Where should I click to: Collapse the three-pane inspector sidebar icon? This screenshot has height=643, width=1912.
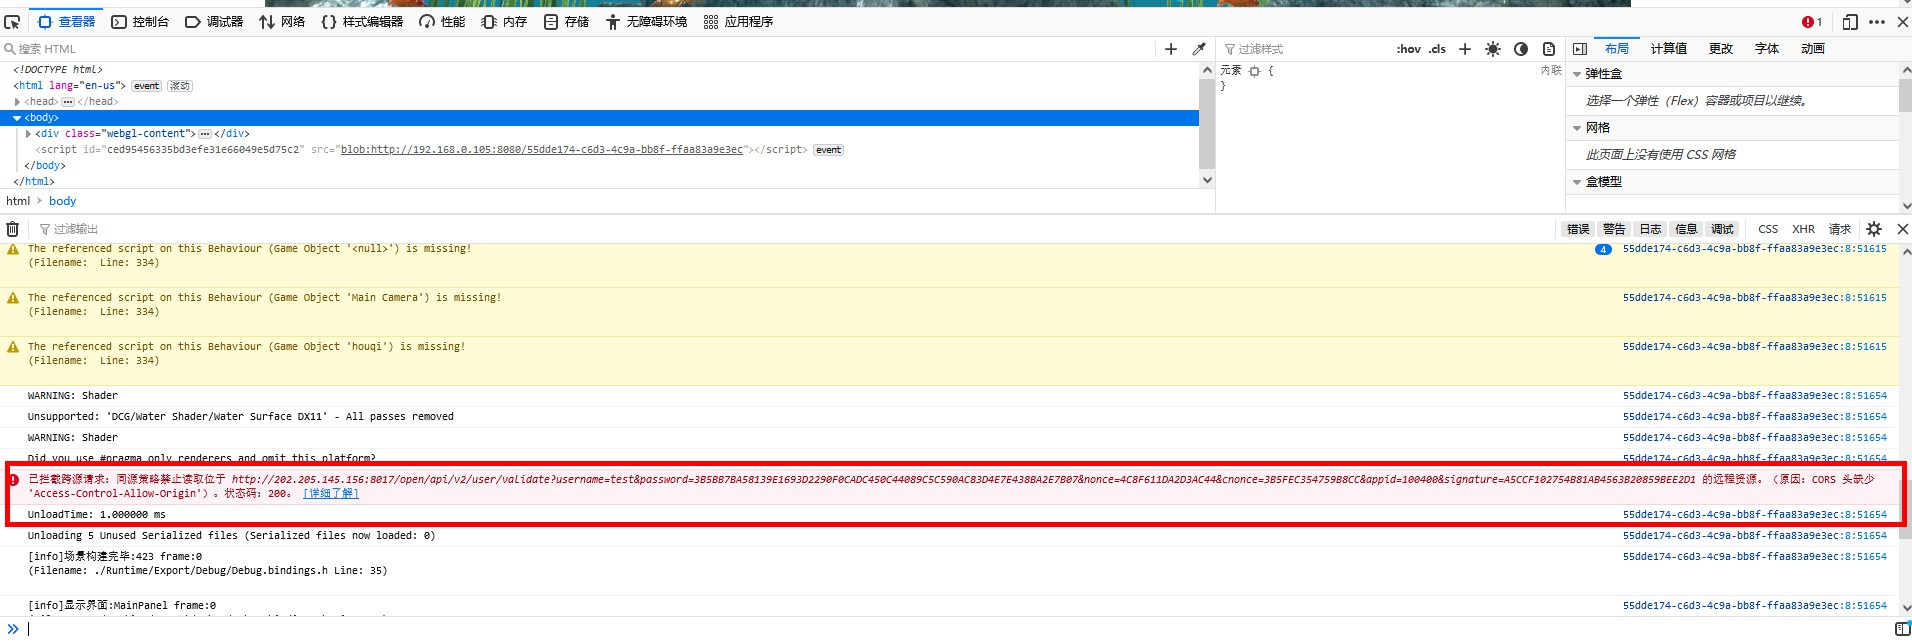(1580, 48)
